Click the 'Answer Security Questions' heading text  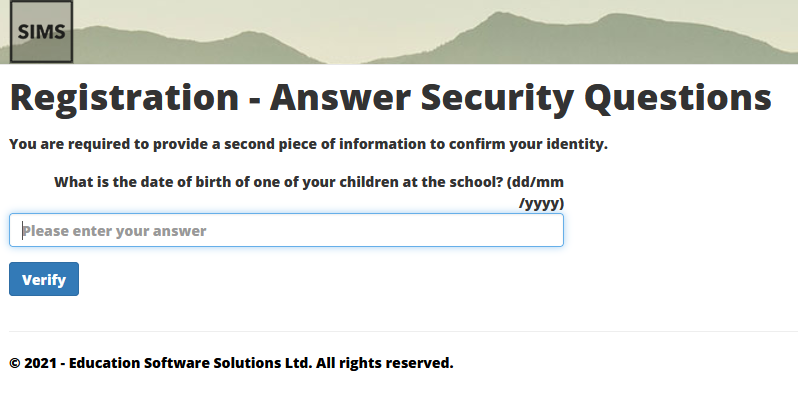pyautogui.click(x=521, y=98)
